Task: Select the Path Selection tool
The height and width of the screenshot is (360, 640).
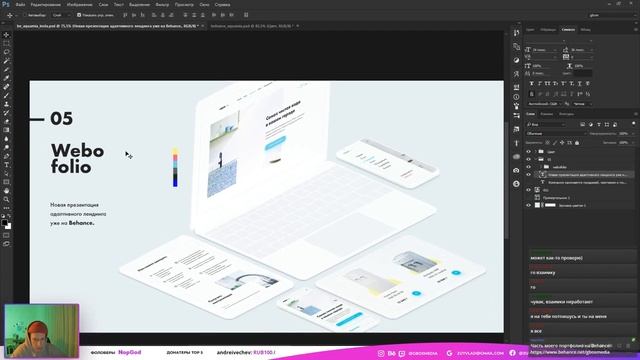Action: (6, 173)
